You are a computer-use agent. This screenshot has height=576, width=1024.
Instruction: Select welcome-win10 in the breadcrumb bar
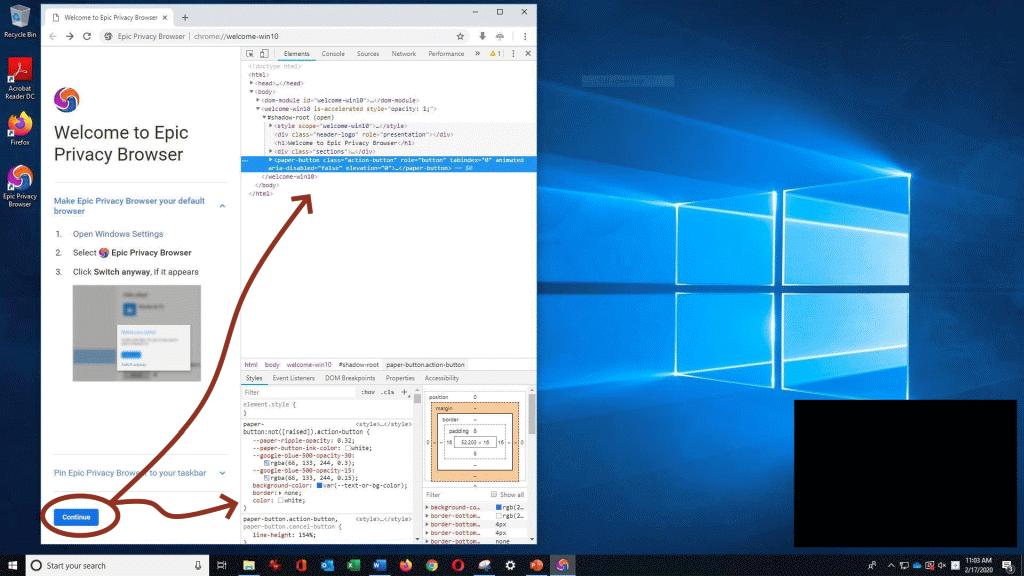(x=309, y=365)
